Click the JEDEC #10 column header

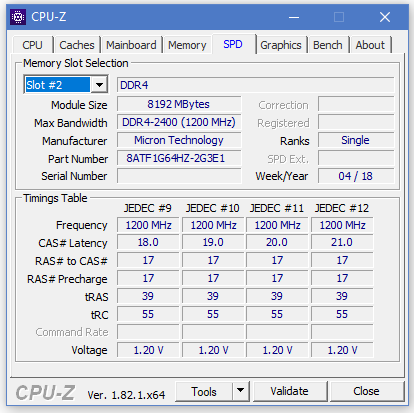tap(213, 208)
